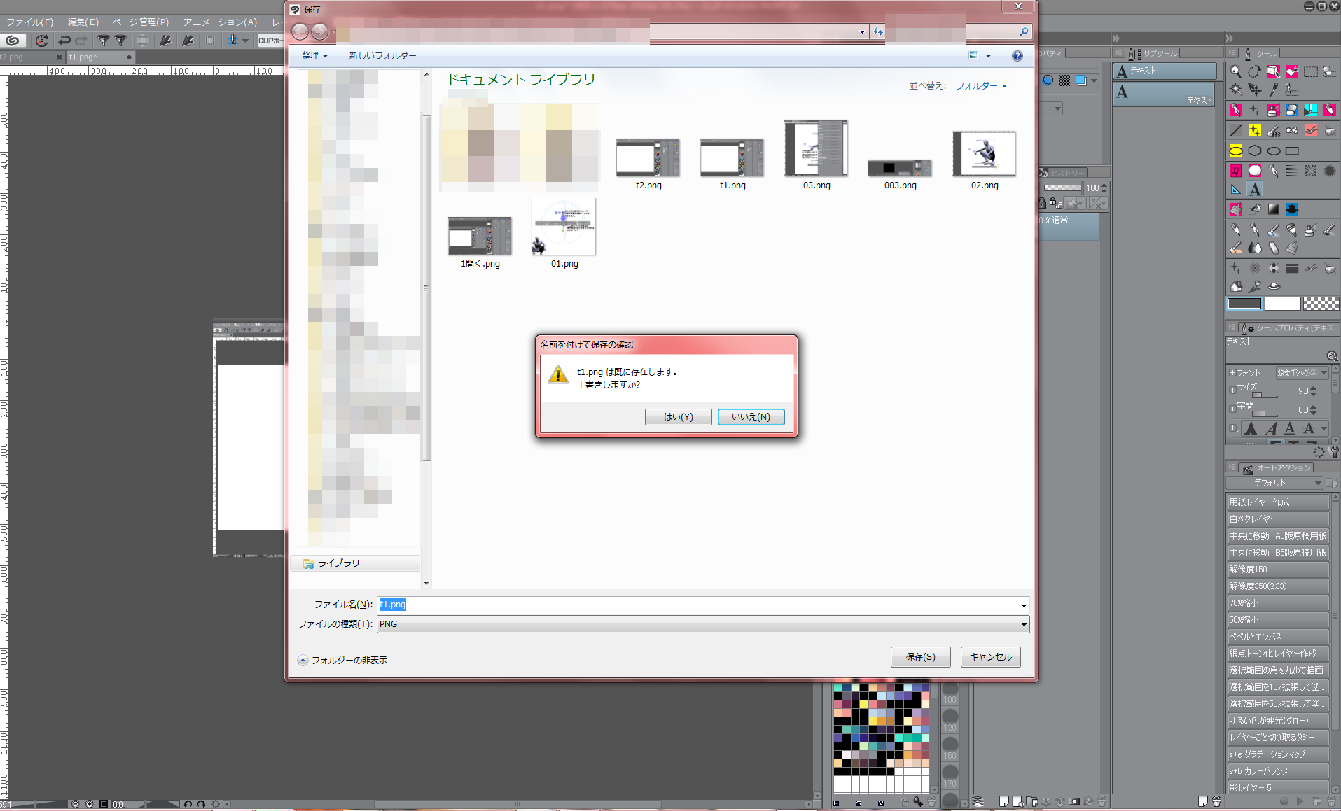This screenshot has height=811, width=1341.
Task: Open the 整理 dropdown in Save dialog
Action: [x=315, y=56]
